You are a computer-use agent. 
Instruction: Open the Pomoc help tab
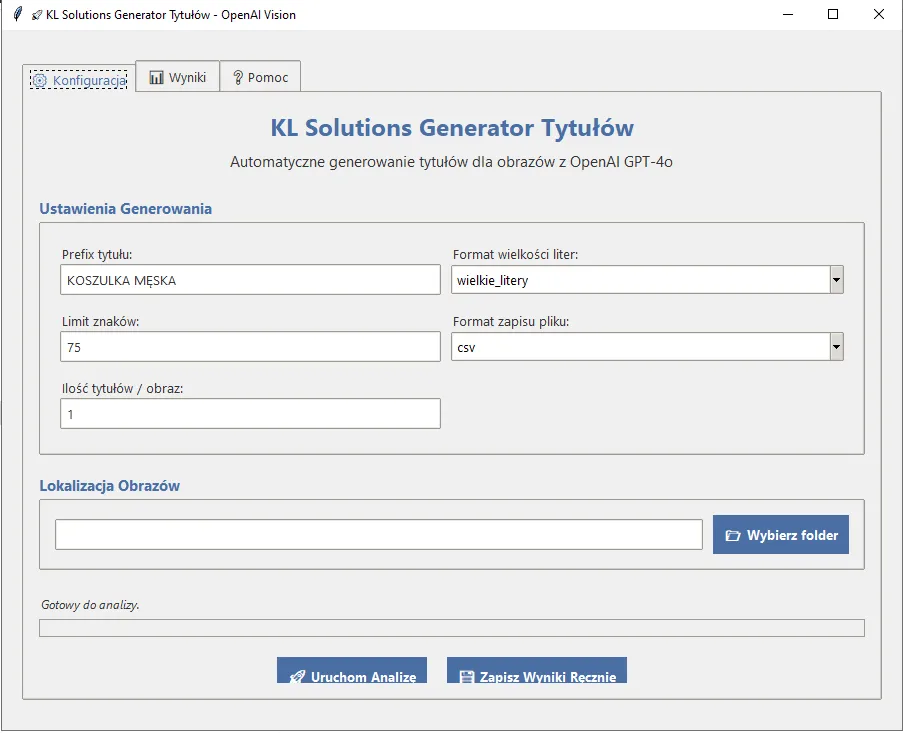pyautogui.click(x=260, y=77)
